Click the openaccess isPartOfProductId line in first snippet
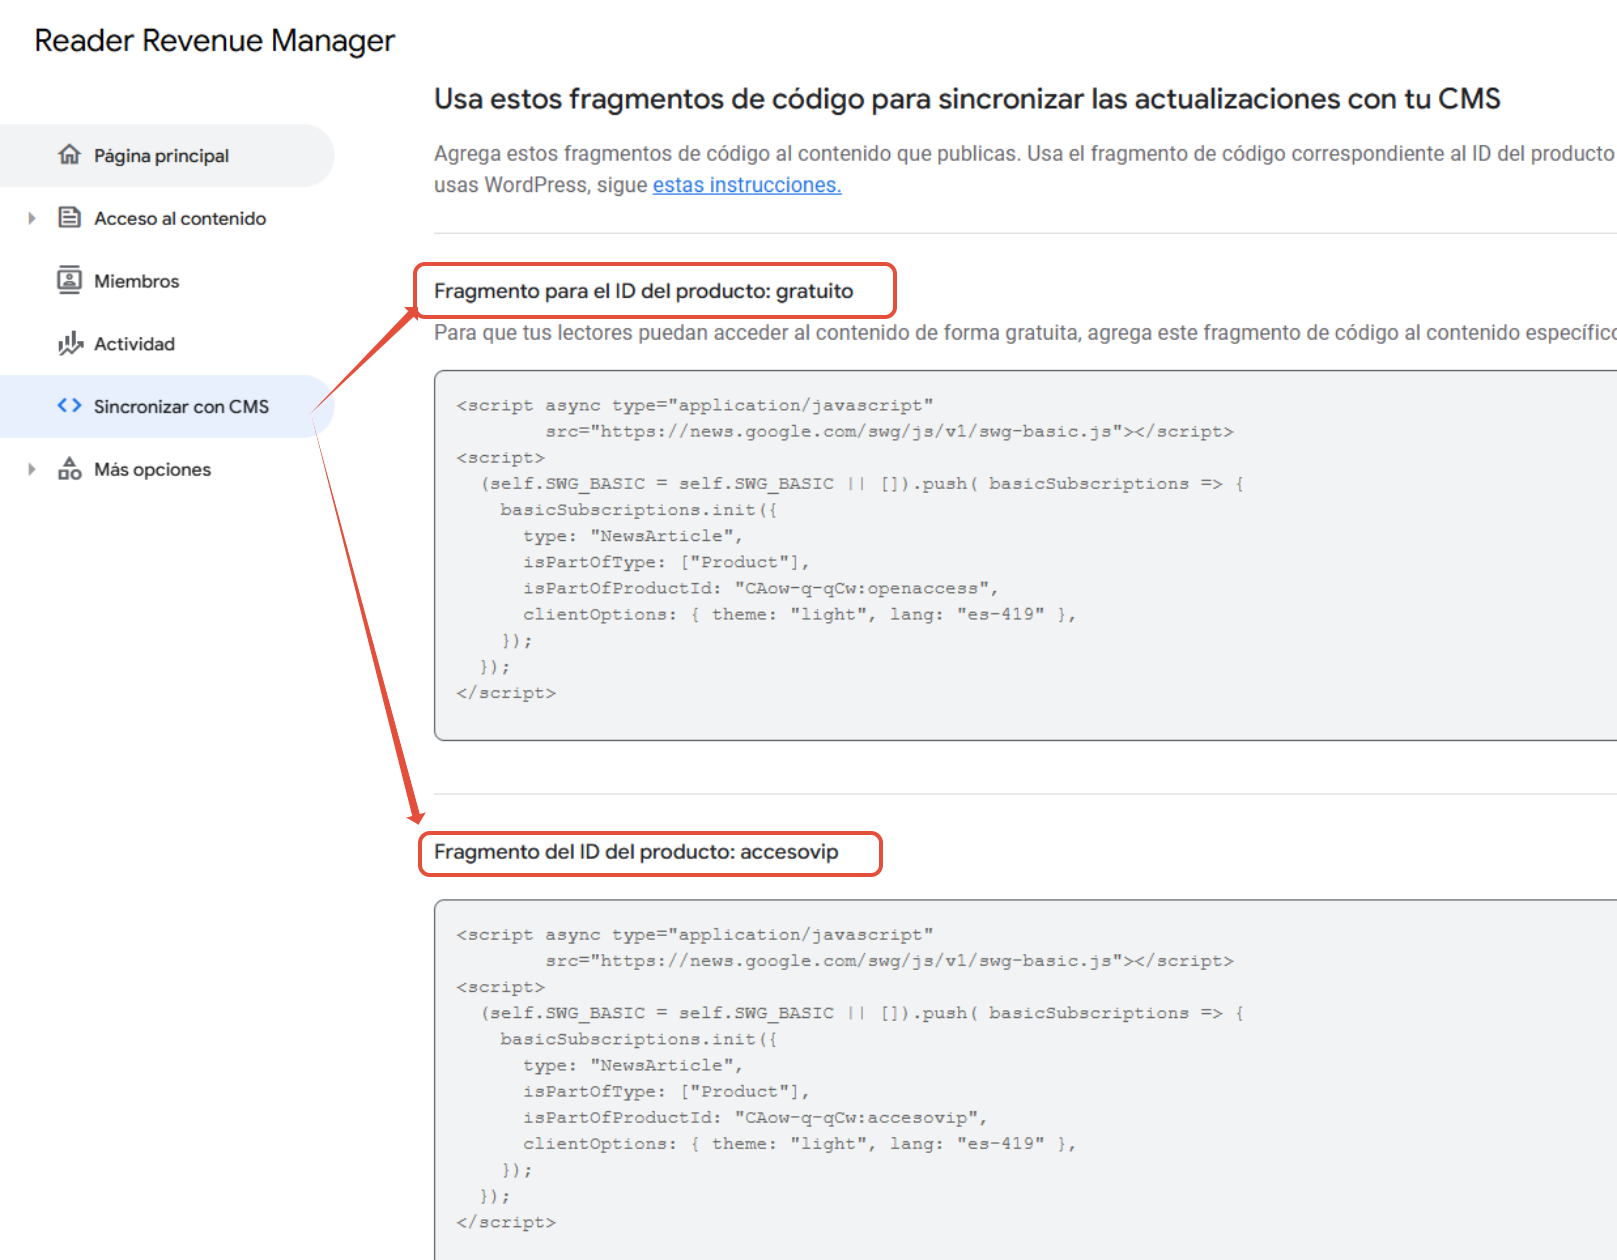 point(761,588)
